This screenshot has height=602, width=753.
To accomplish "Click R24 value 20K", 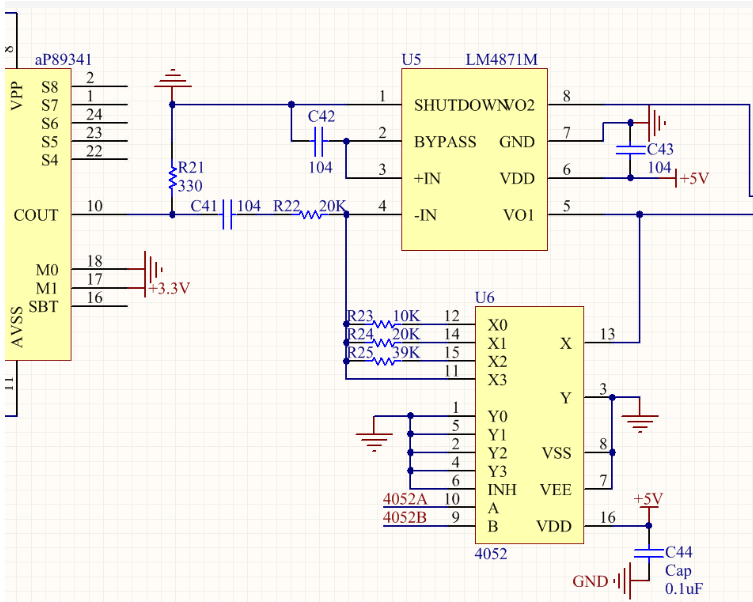I will pos(406,334).
